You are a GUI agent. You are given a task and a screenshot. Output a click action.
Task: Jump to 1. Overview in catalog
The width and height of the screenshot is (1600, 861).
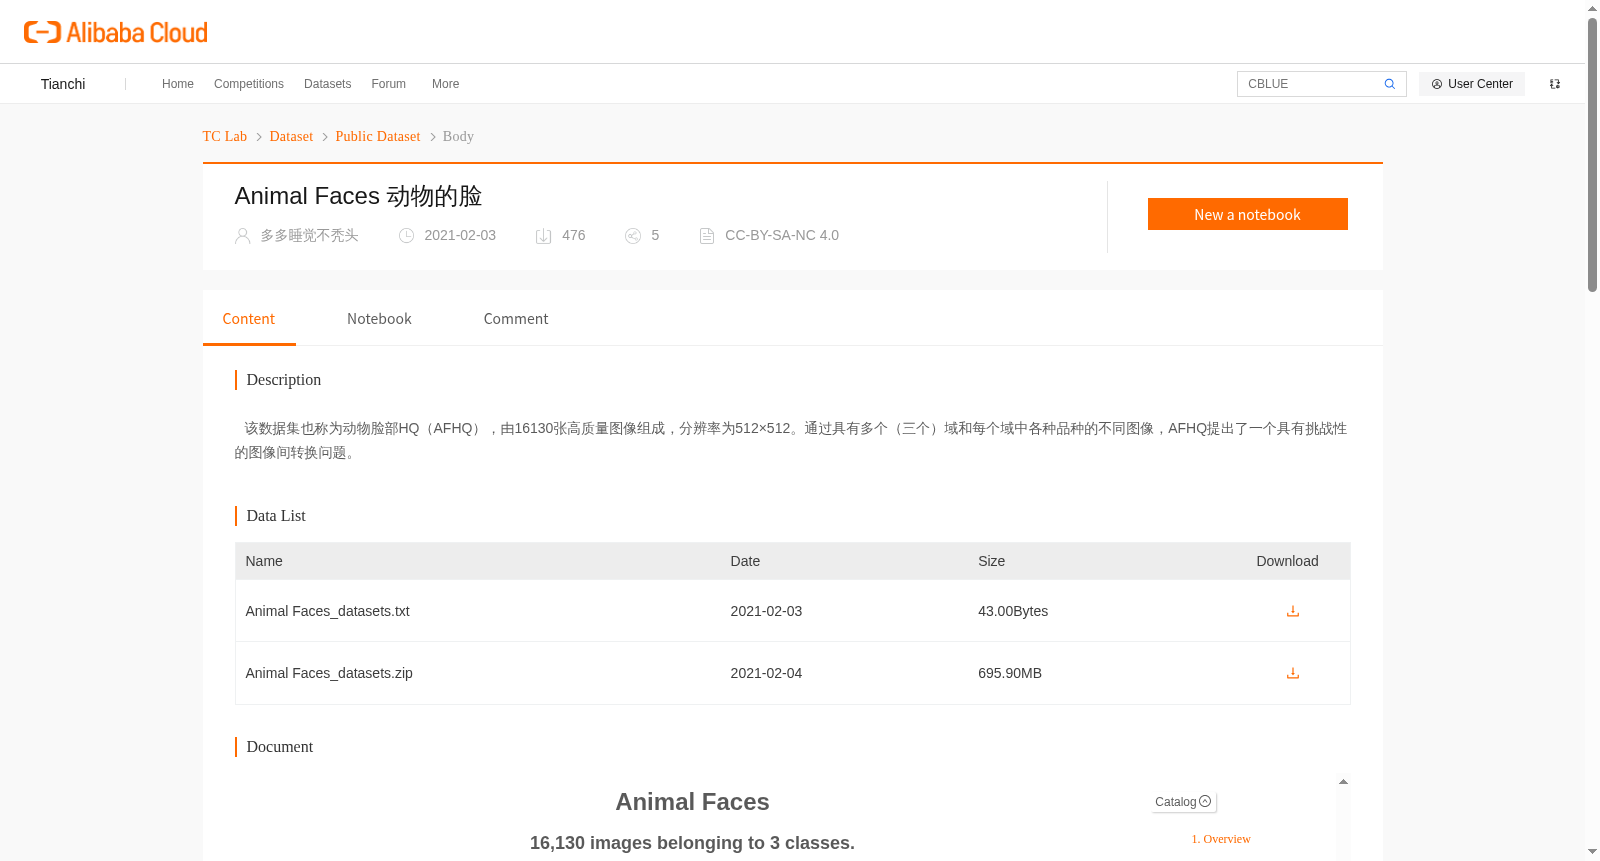[1221, 839]
